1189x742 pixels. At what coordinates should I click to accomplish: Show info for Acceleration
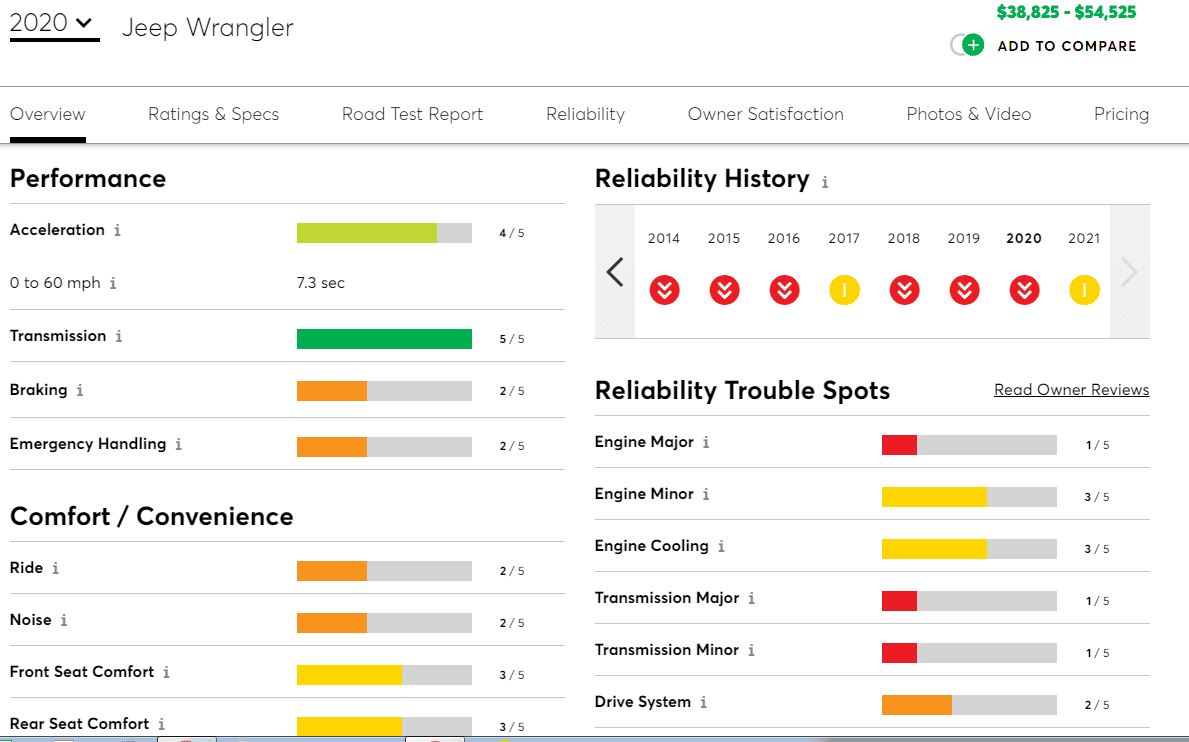118,230
